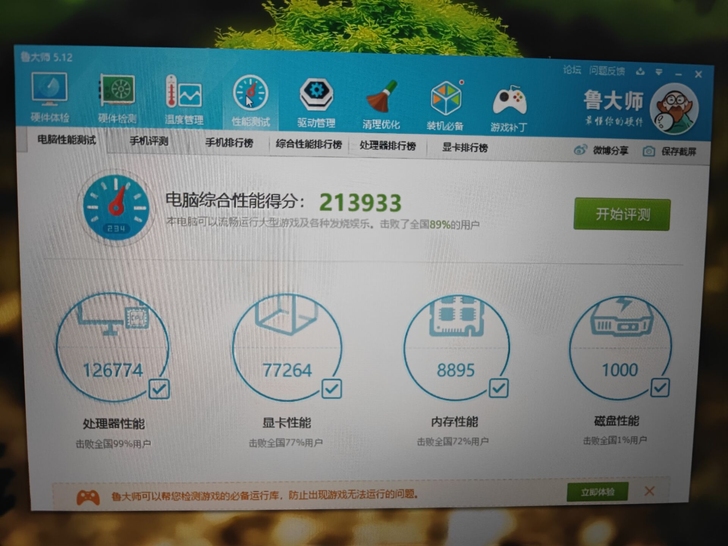Click the banner message about game runtime libraries

click(264, 495)
